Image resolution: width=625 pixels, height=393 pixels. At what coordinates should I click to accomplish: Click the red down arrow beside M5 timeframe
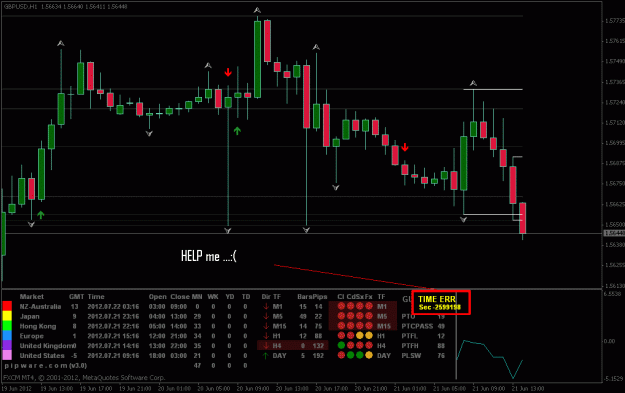point(266,316)
